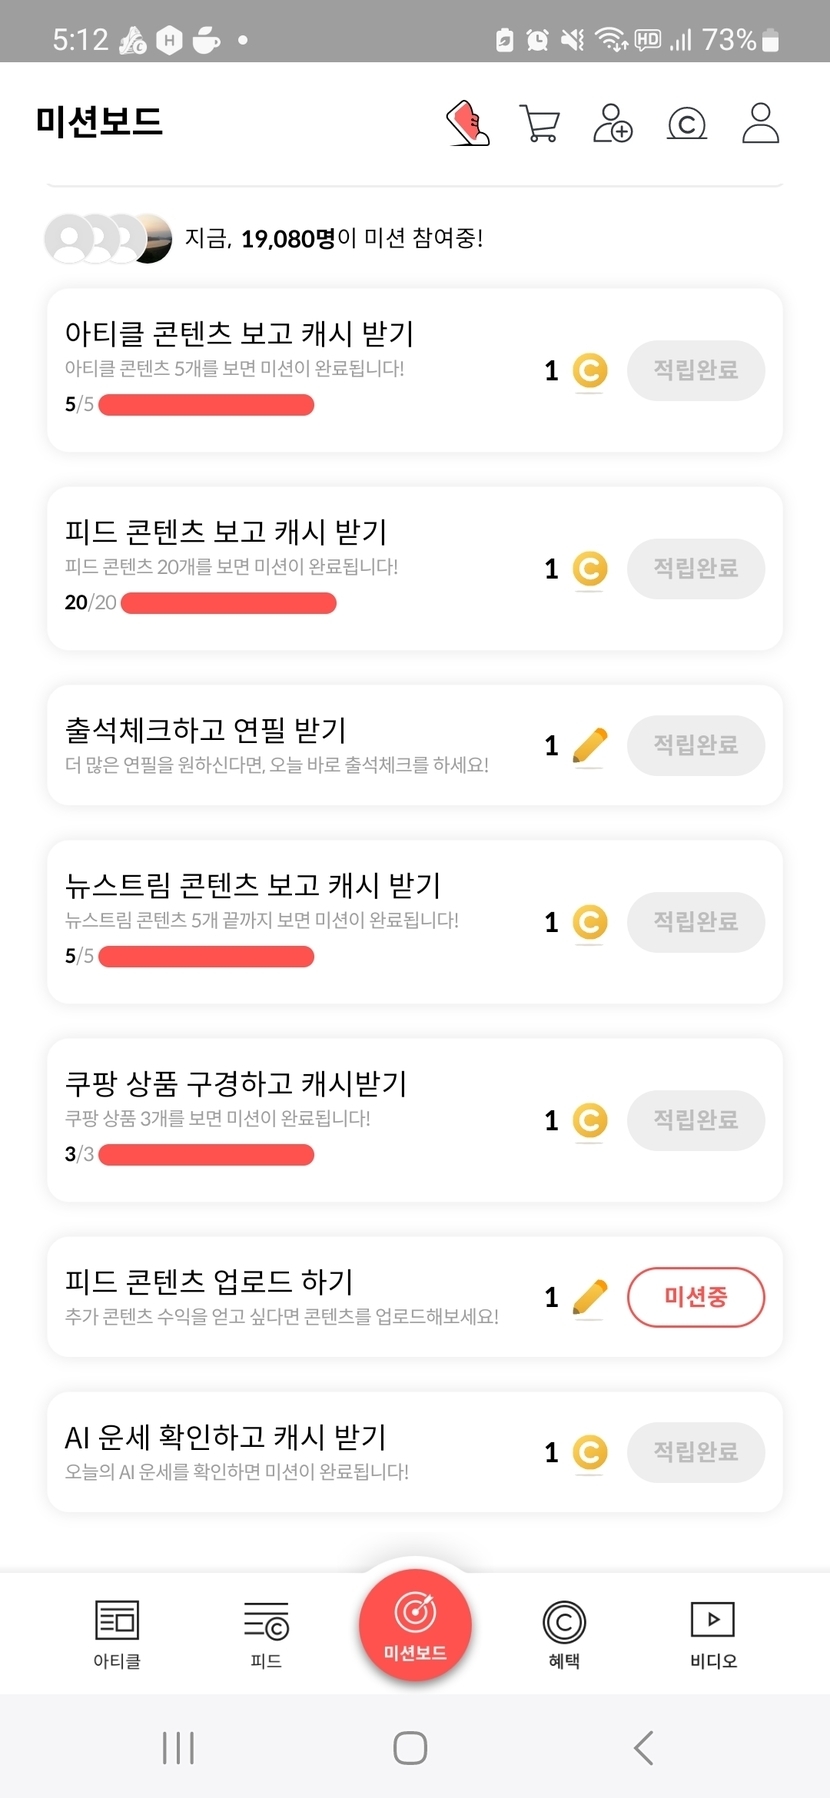The image size is (830, 1798).
Task: Open the user profile icon
Action: point(760,124)
